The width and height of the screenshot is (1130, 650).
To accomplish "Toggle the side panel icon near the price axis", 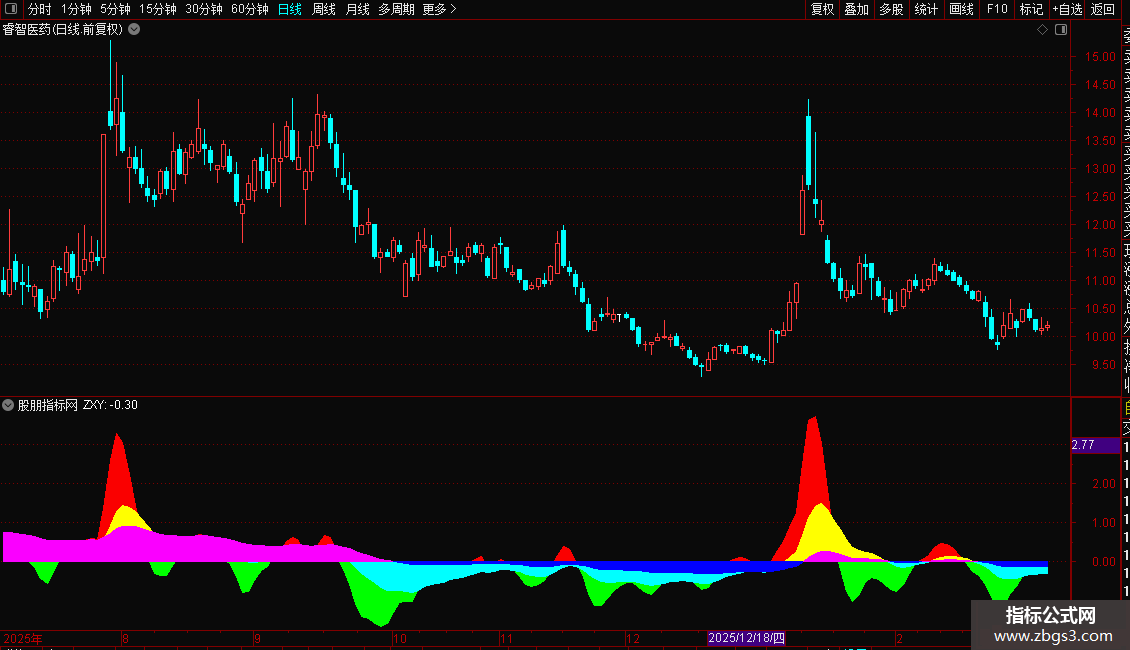I will (x=1061, y=30).
